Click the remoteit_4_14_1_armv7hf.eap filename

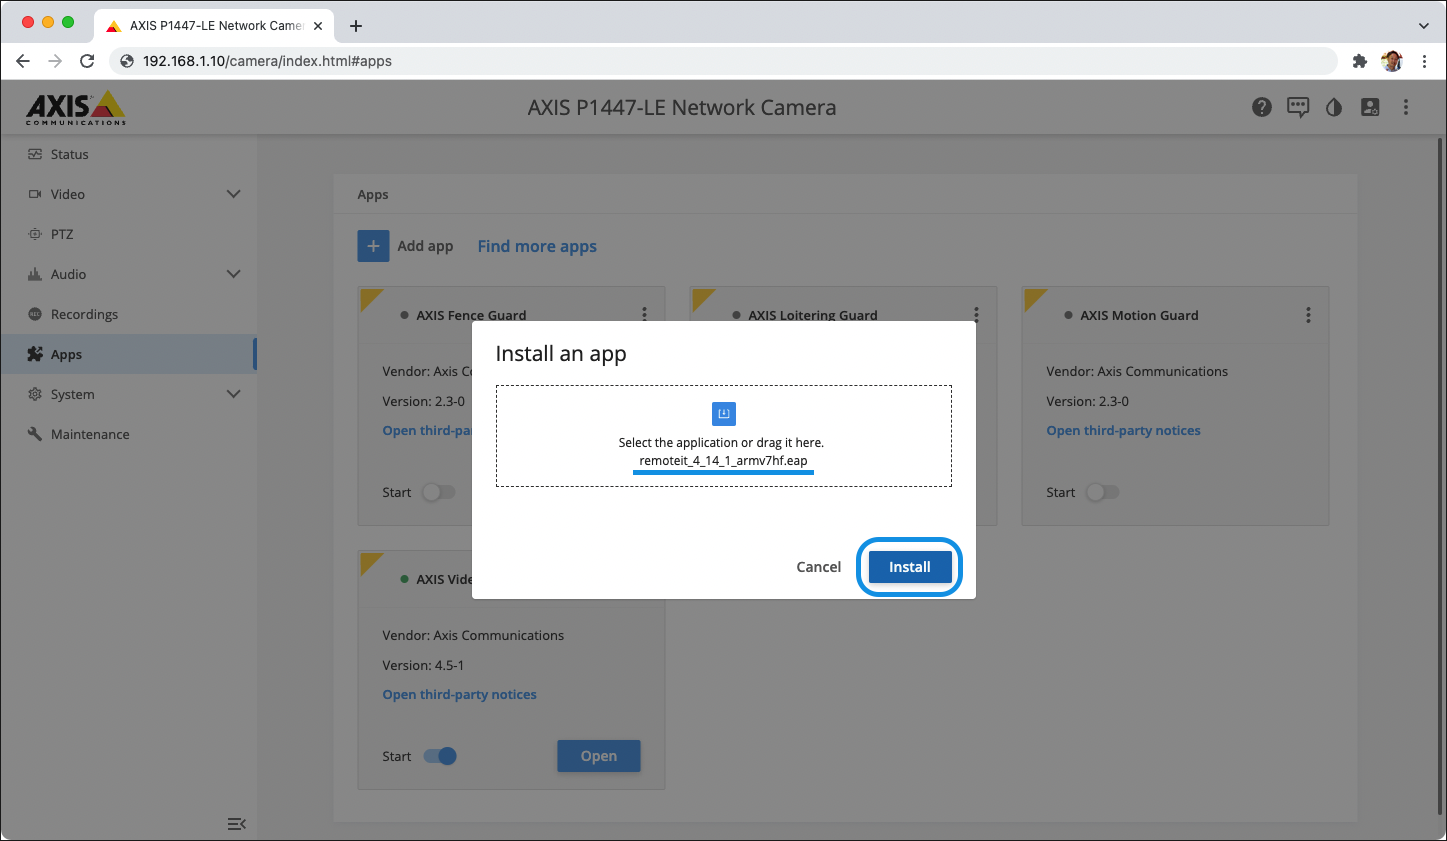(x=723, y=461)
